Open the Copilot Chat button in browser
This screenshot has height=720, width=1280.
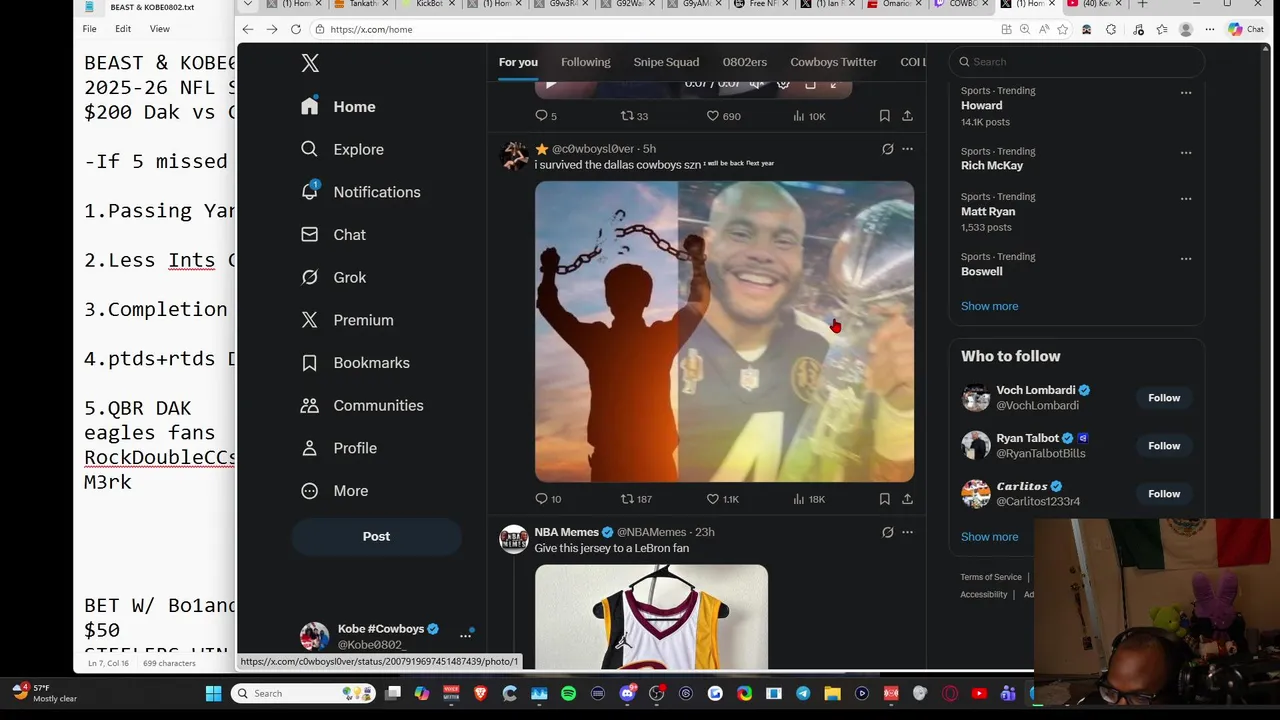1246,29
